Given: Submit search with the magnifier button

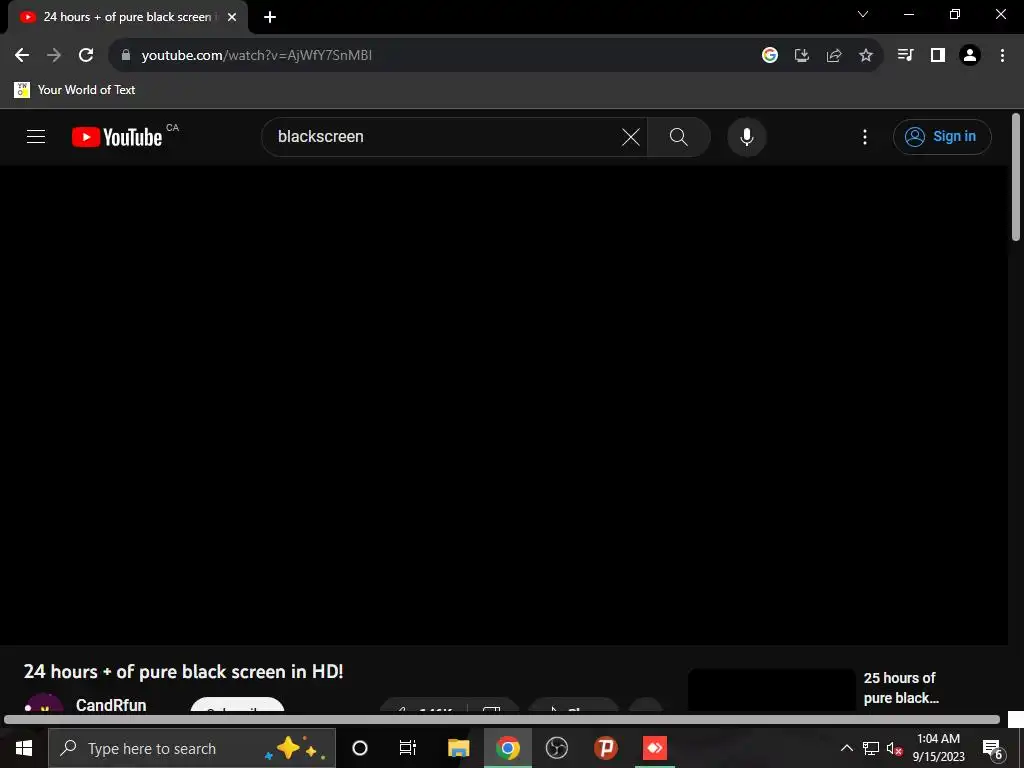Looking at the screenshot, I should point(679,137).
